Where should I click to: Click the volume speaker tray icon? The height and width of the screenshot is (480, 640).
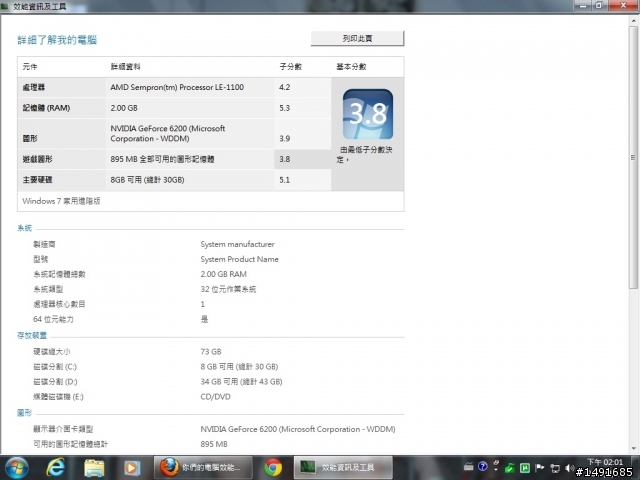click(569, 468)
